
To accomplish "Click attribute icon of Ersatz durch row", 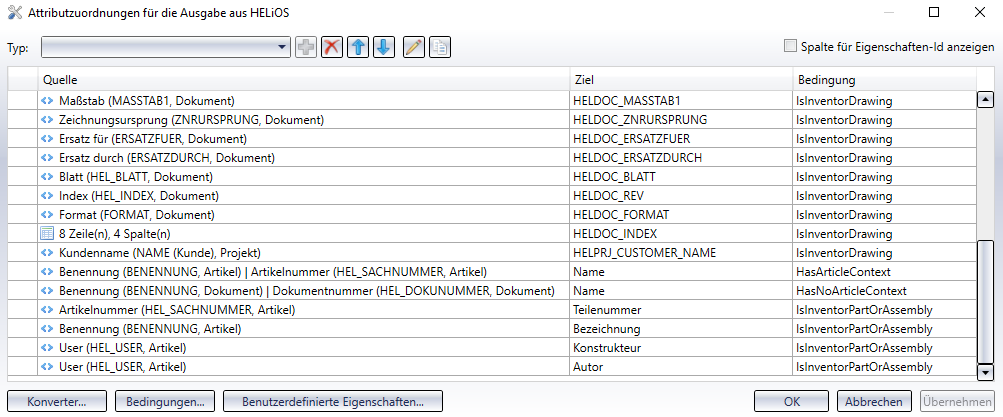I will pos(47,157).
